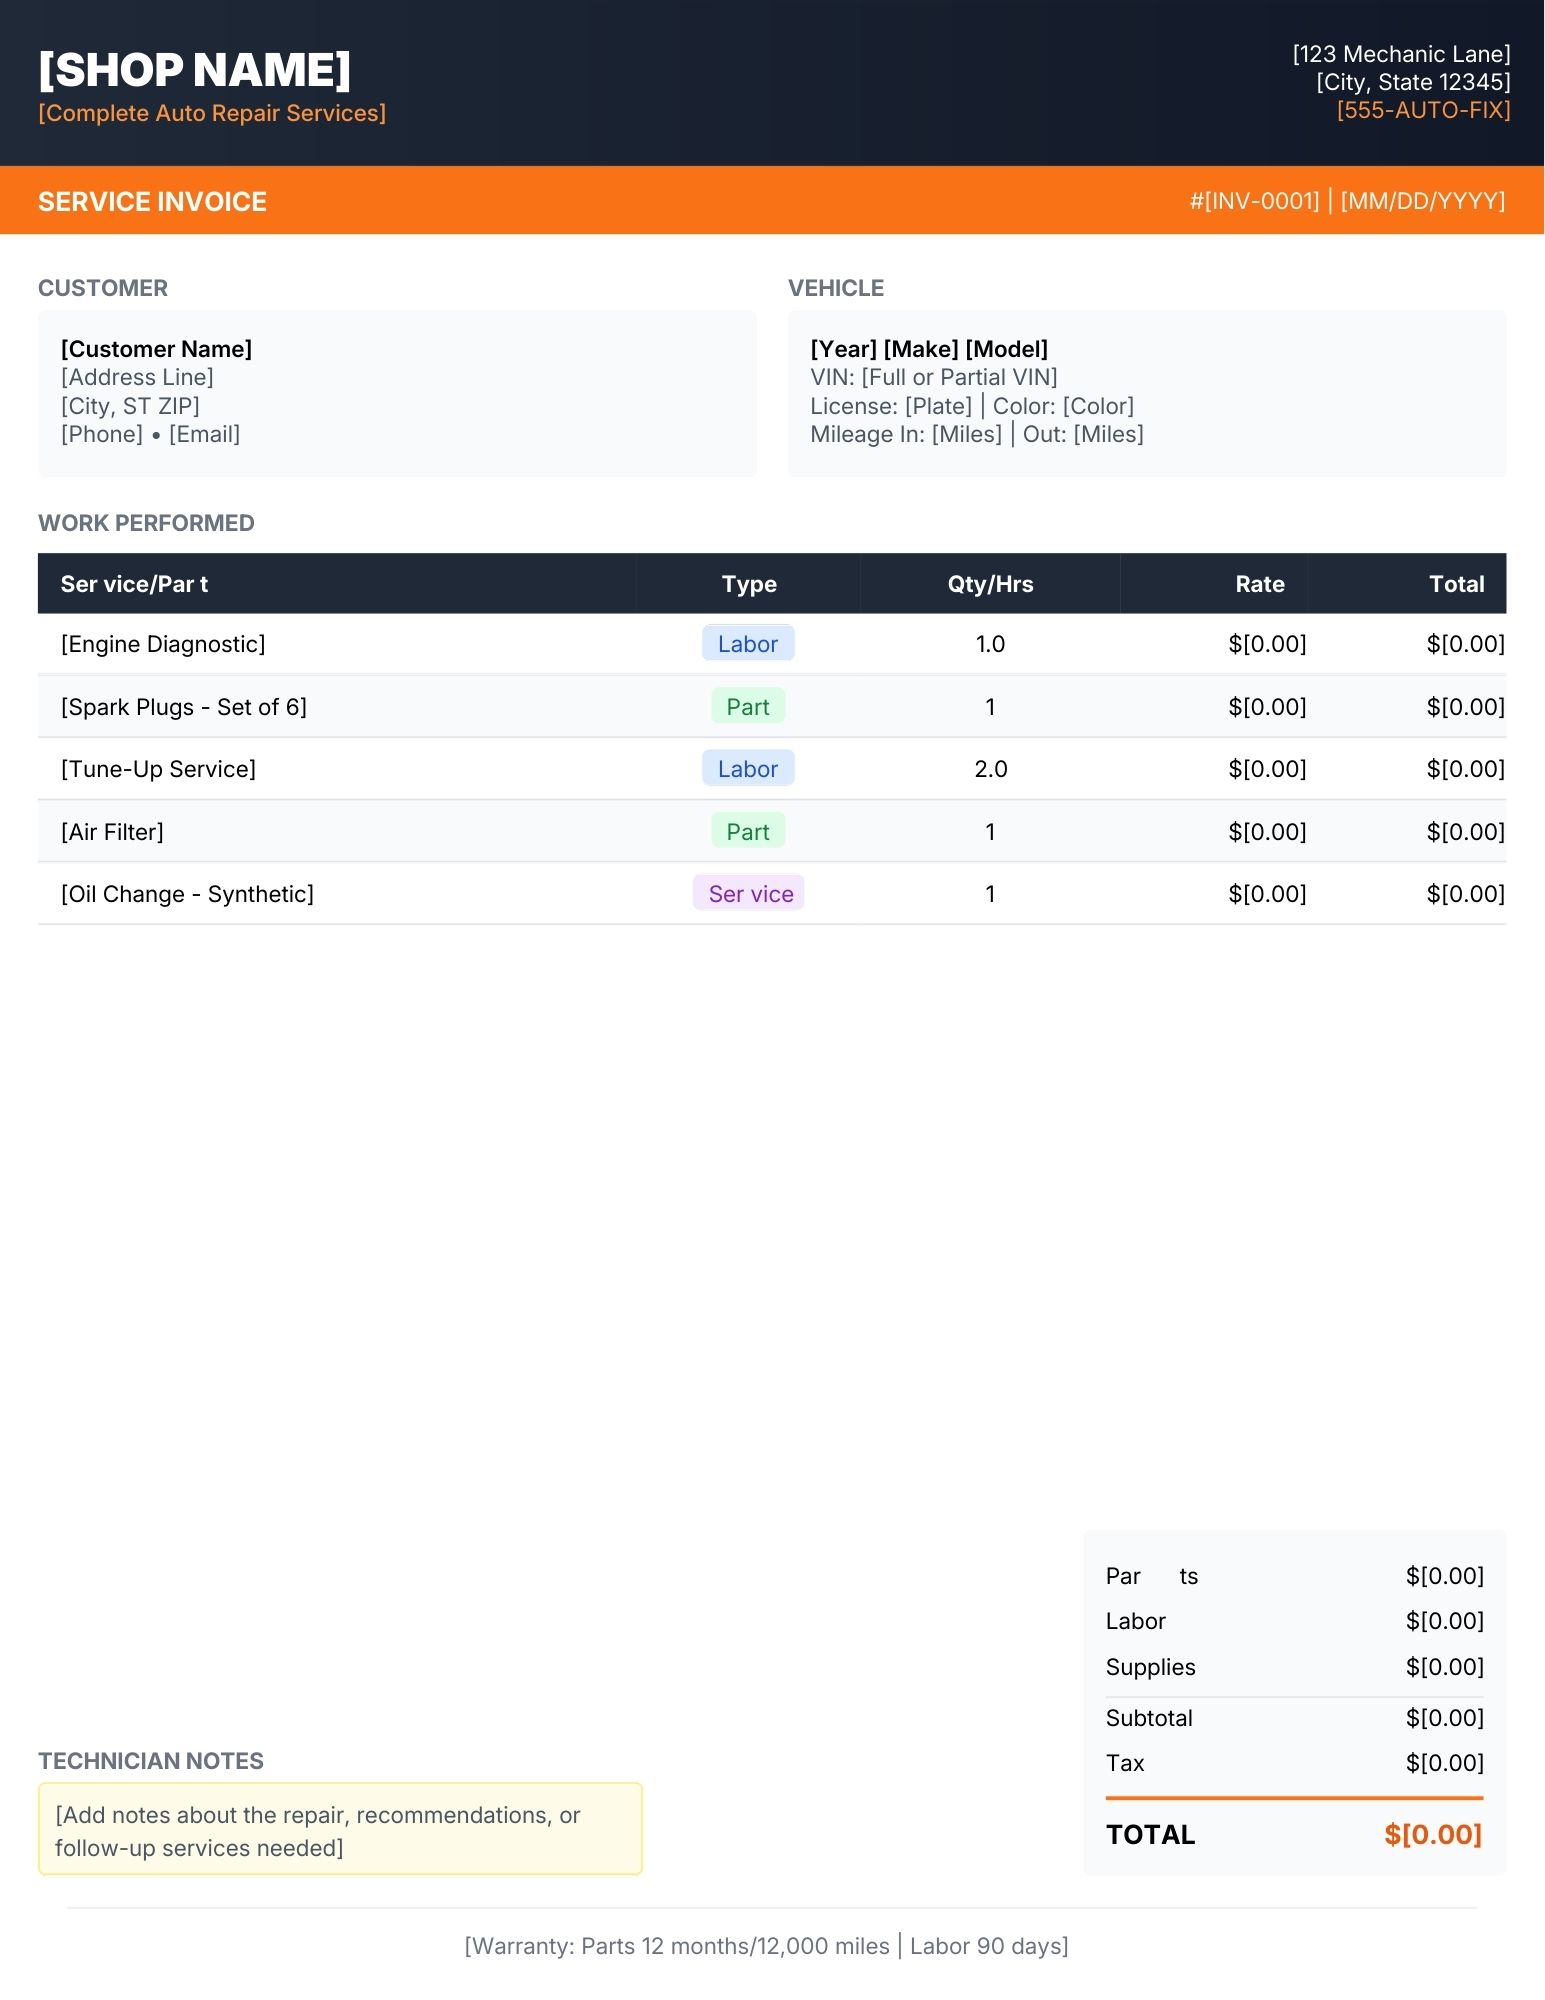The height and width of the screenshot is (2000, 1545).
Task: Click the Supplies amount in the summary
Action: pos(1444,1667)
